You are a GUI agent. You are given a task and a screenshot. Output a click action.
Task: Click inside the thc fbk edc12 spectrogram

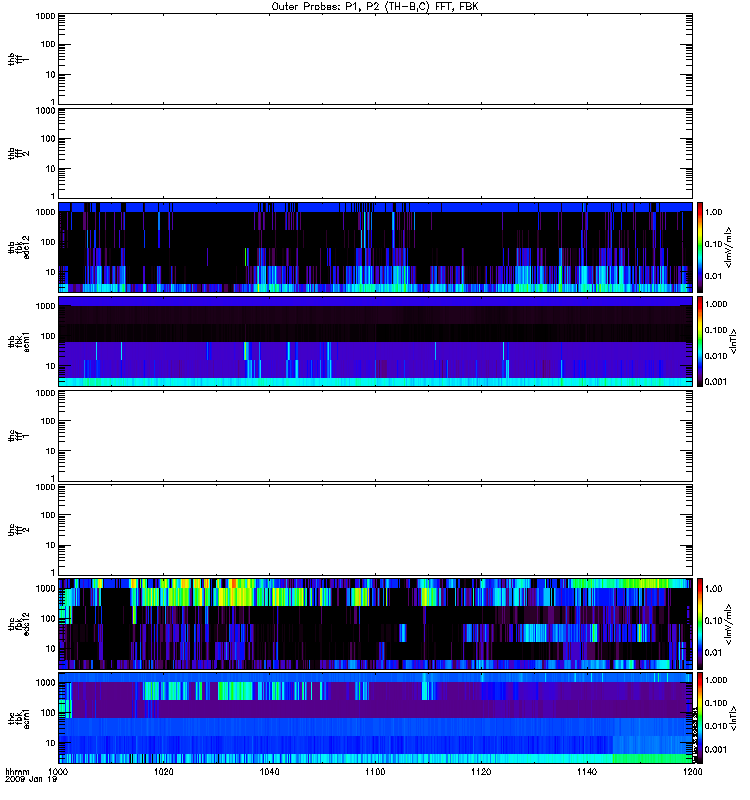375,624
